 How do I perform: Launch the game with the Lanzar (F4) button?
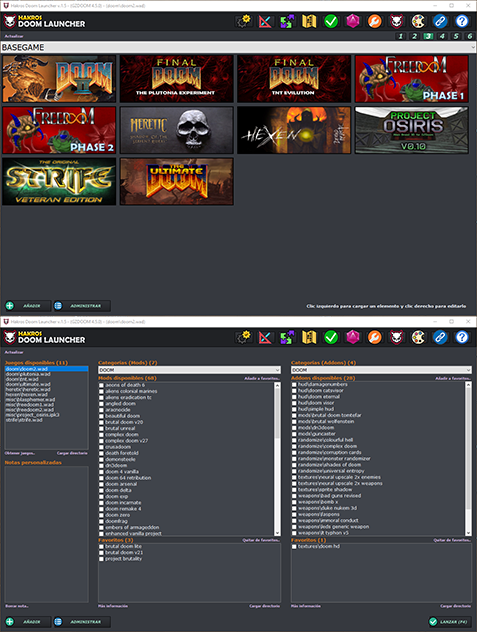pyautogui.click(x=450, y=622)
